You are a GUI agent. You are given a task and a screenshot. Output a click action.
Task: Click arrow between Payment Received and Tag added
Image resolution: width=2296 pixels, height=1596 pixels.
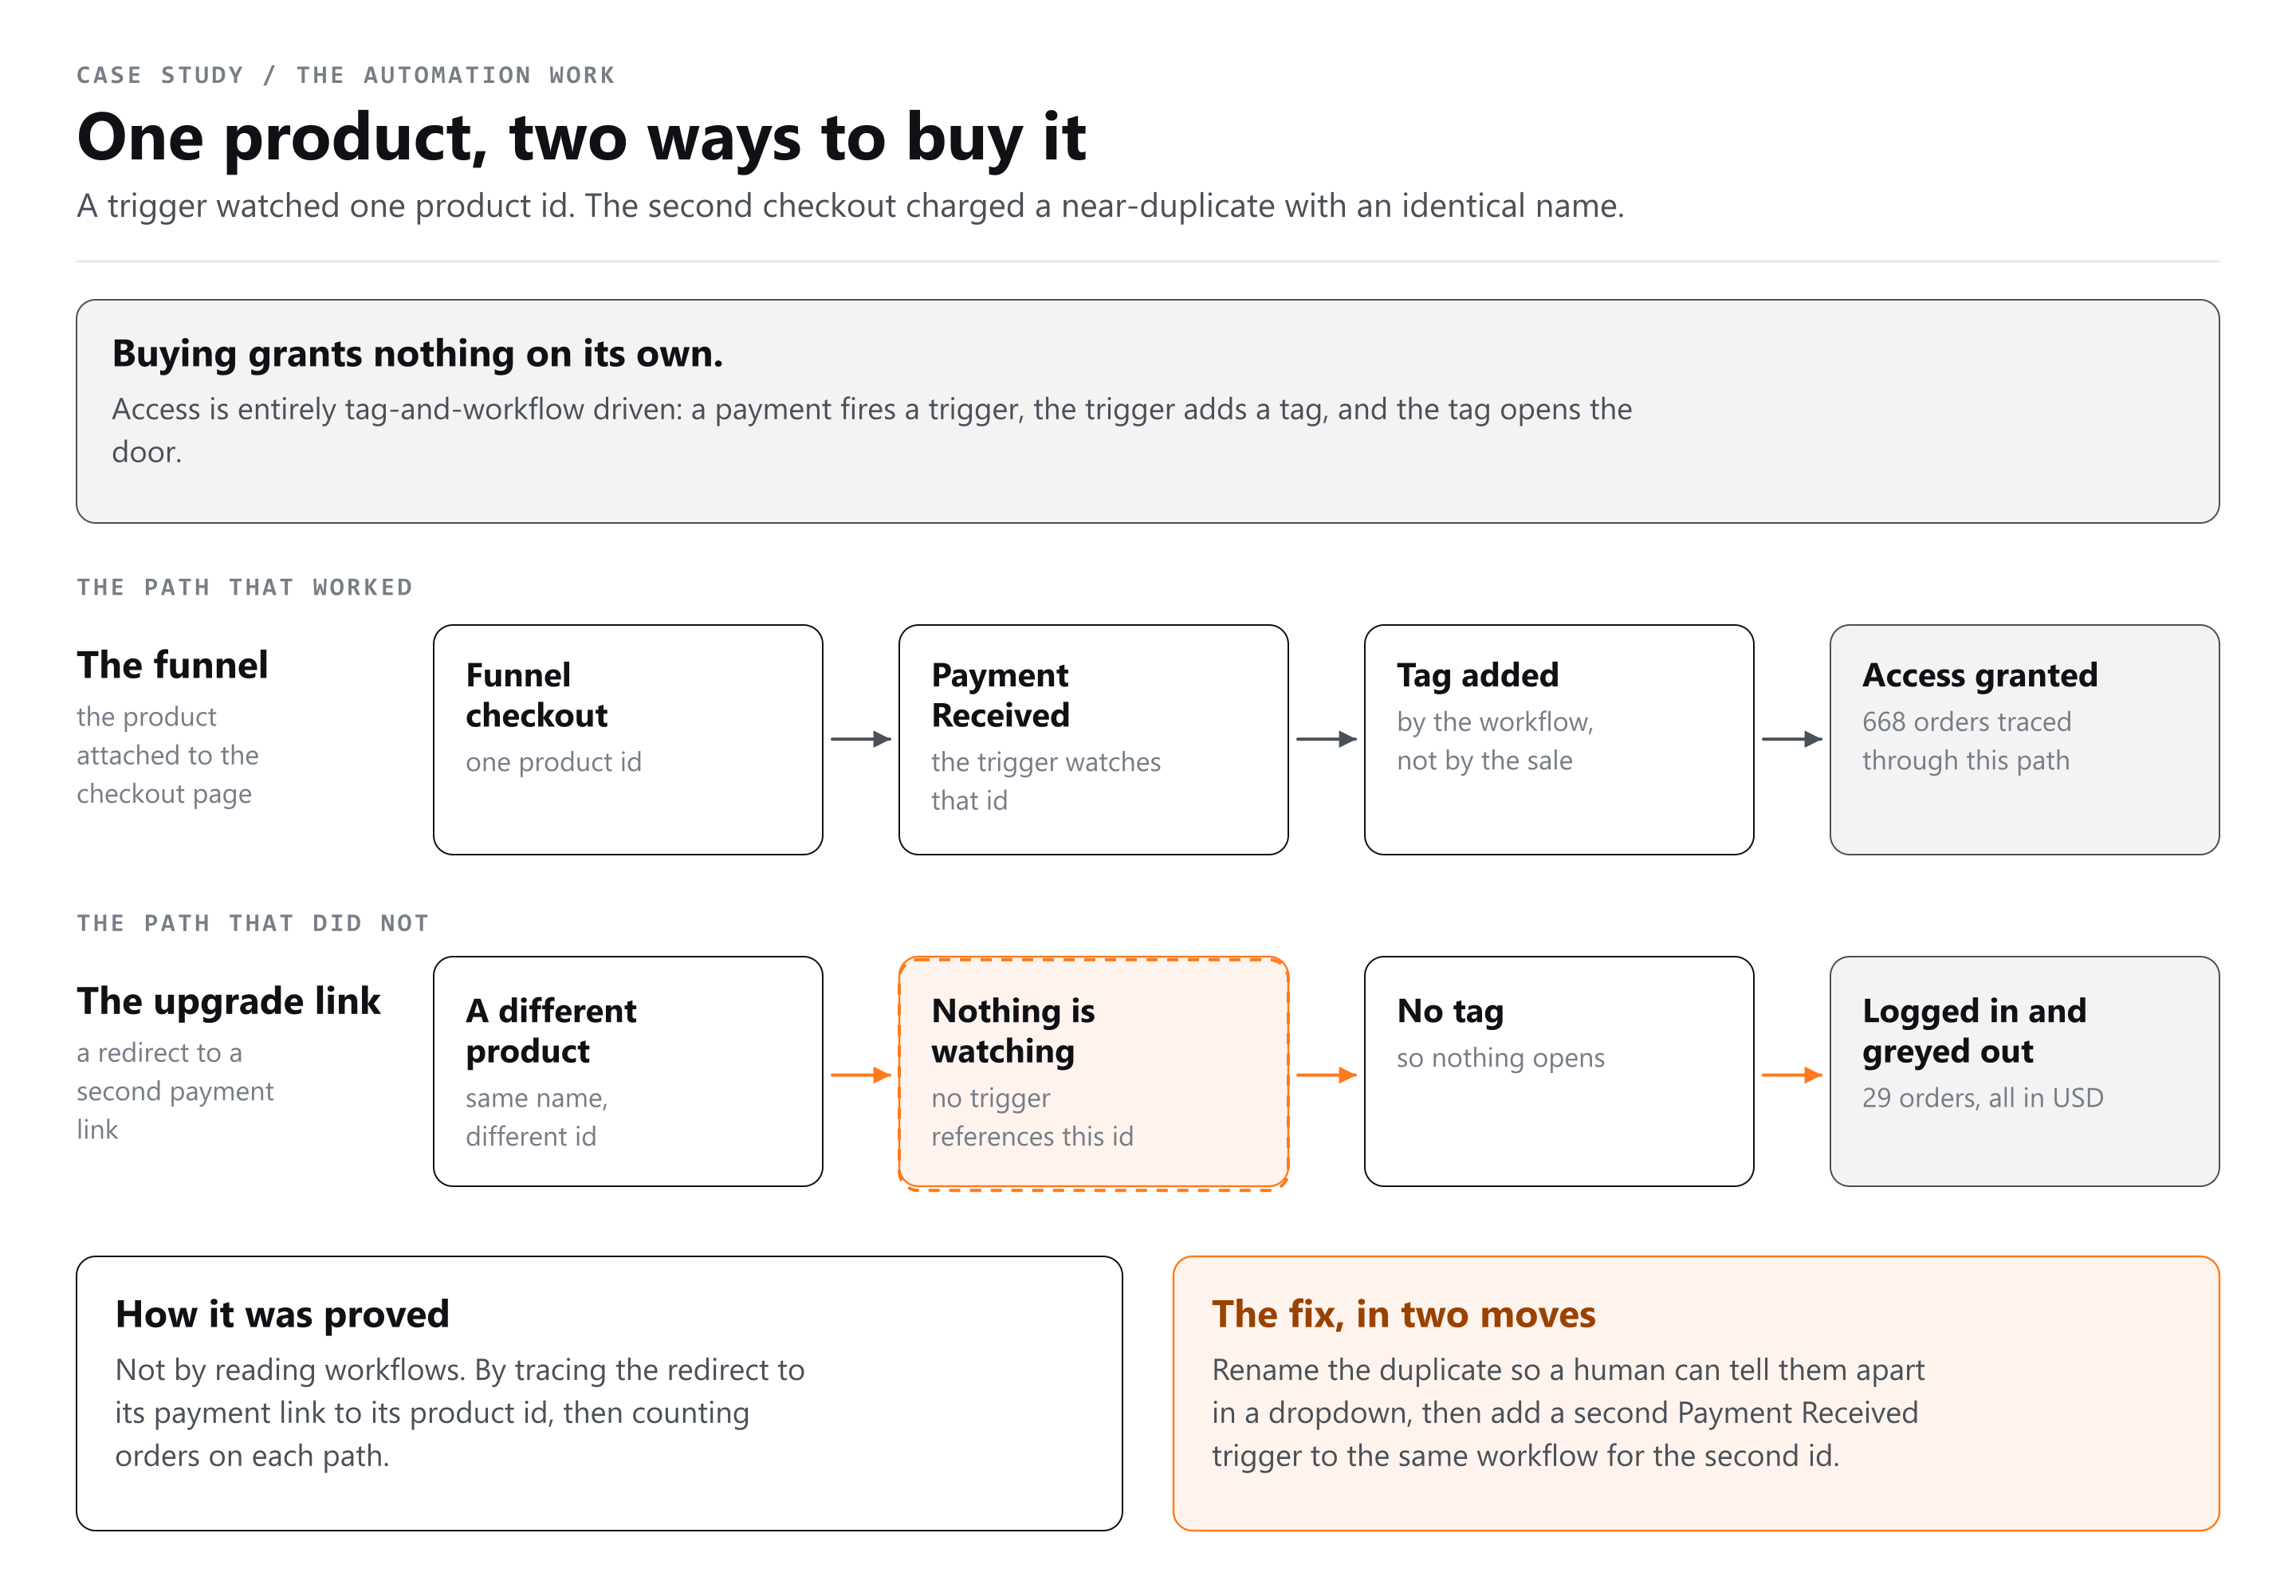pyautogui.click(x=1326, y=739)
